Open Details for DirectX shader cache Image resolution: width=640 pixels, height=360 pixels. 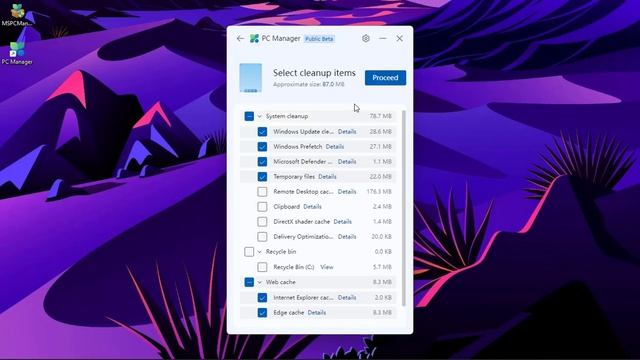[x=342, y=222]
